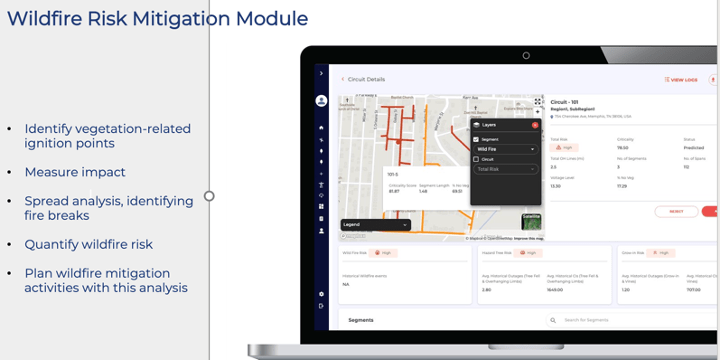Enable the Circuit layer checkbox
The height and width of the screenshot is (360, 720).
click(476, 159)
